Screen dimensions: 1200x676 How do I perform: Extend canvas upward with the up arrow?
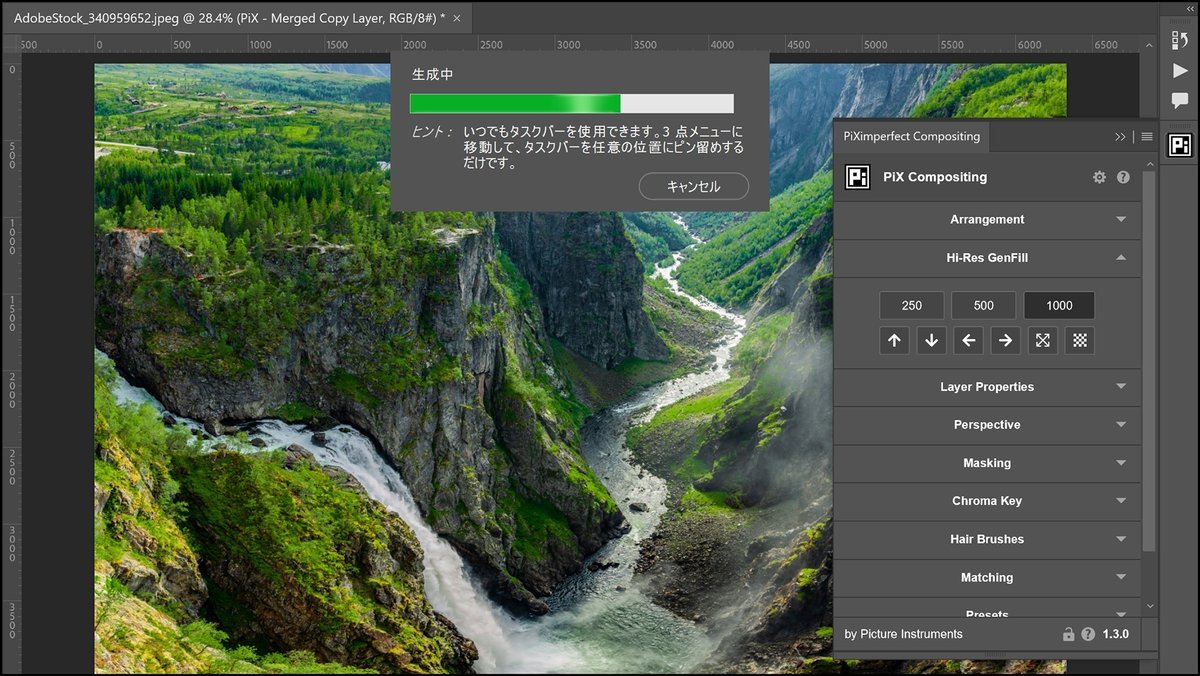coord(894,340)
